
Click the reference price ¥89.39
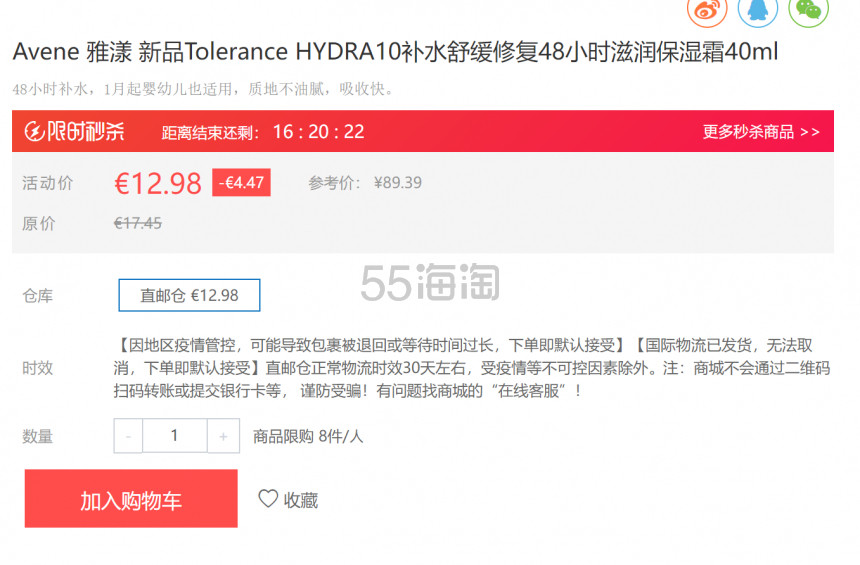click(x=398, y=183)
